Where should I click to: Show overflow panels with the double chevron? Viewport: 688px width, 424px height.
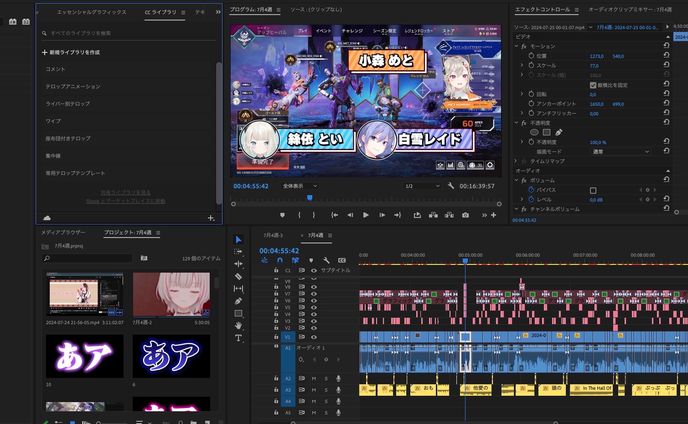click(x=218, y=12)
